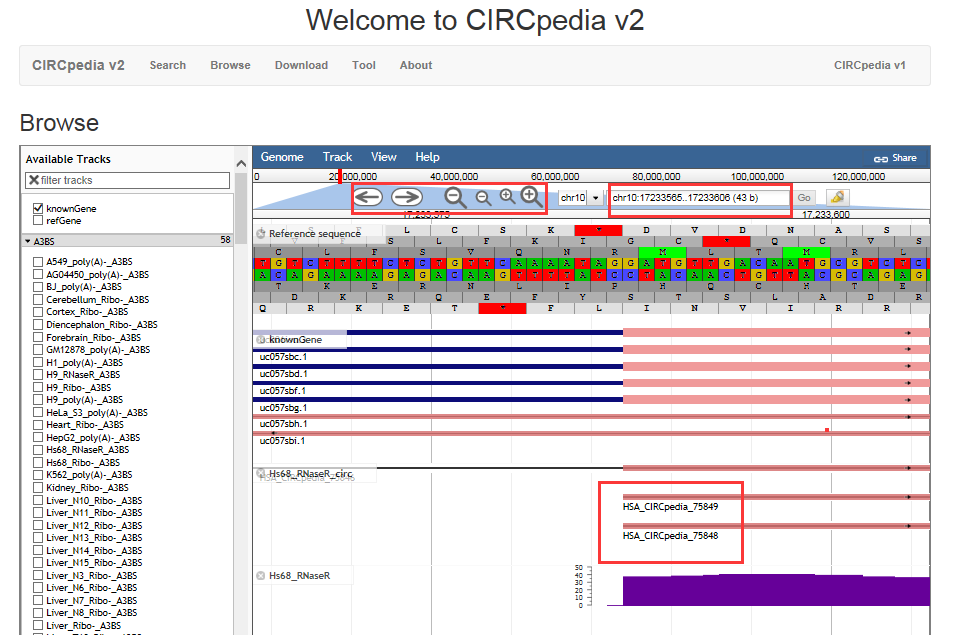Pan left with the left arrow button

pos(368,197)
